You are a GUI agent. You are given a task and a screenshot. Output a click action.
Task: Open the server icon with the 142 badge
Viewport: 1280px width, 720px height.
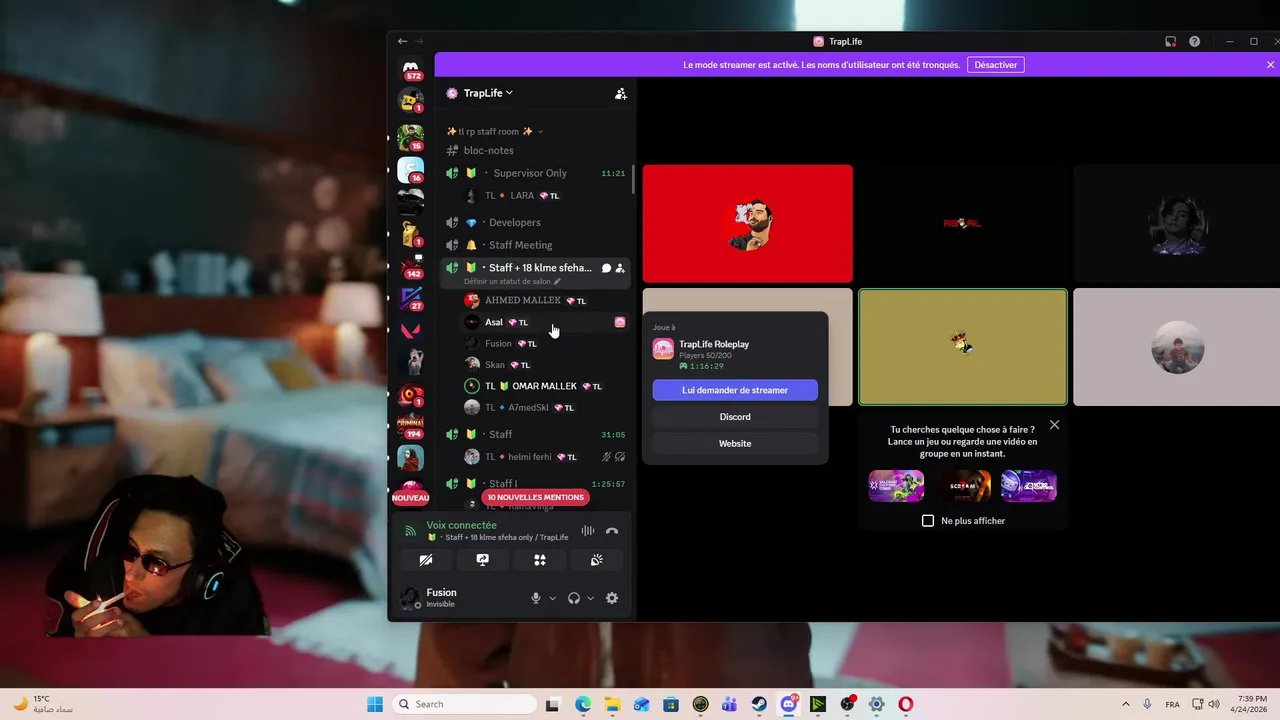(411, 266)
